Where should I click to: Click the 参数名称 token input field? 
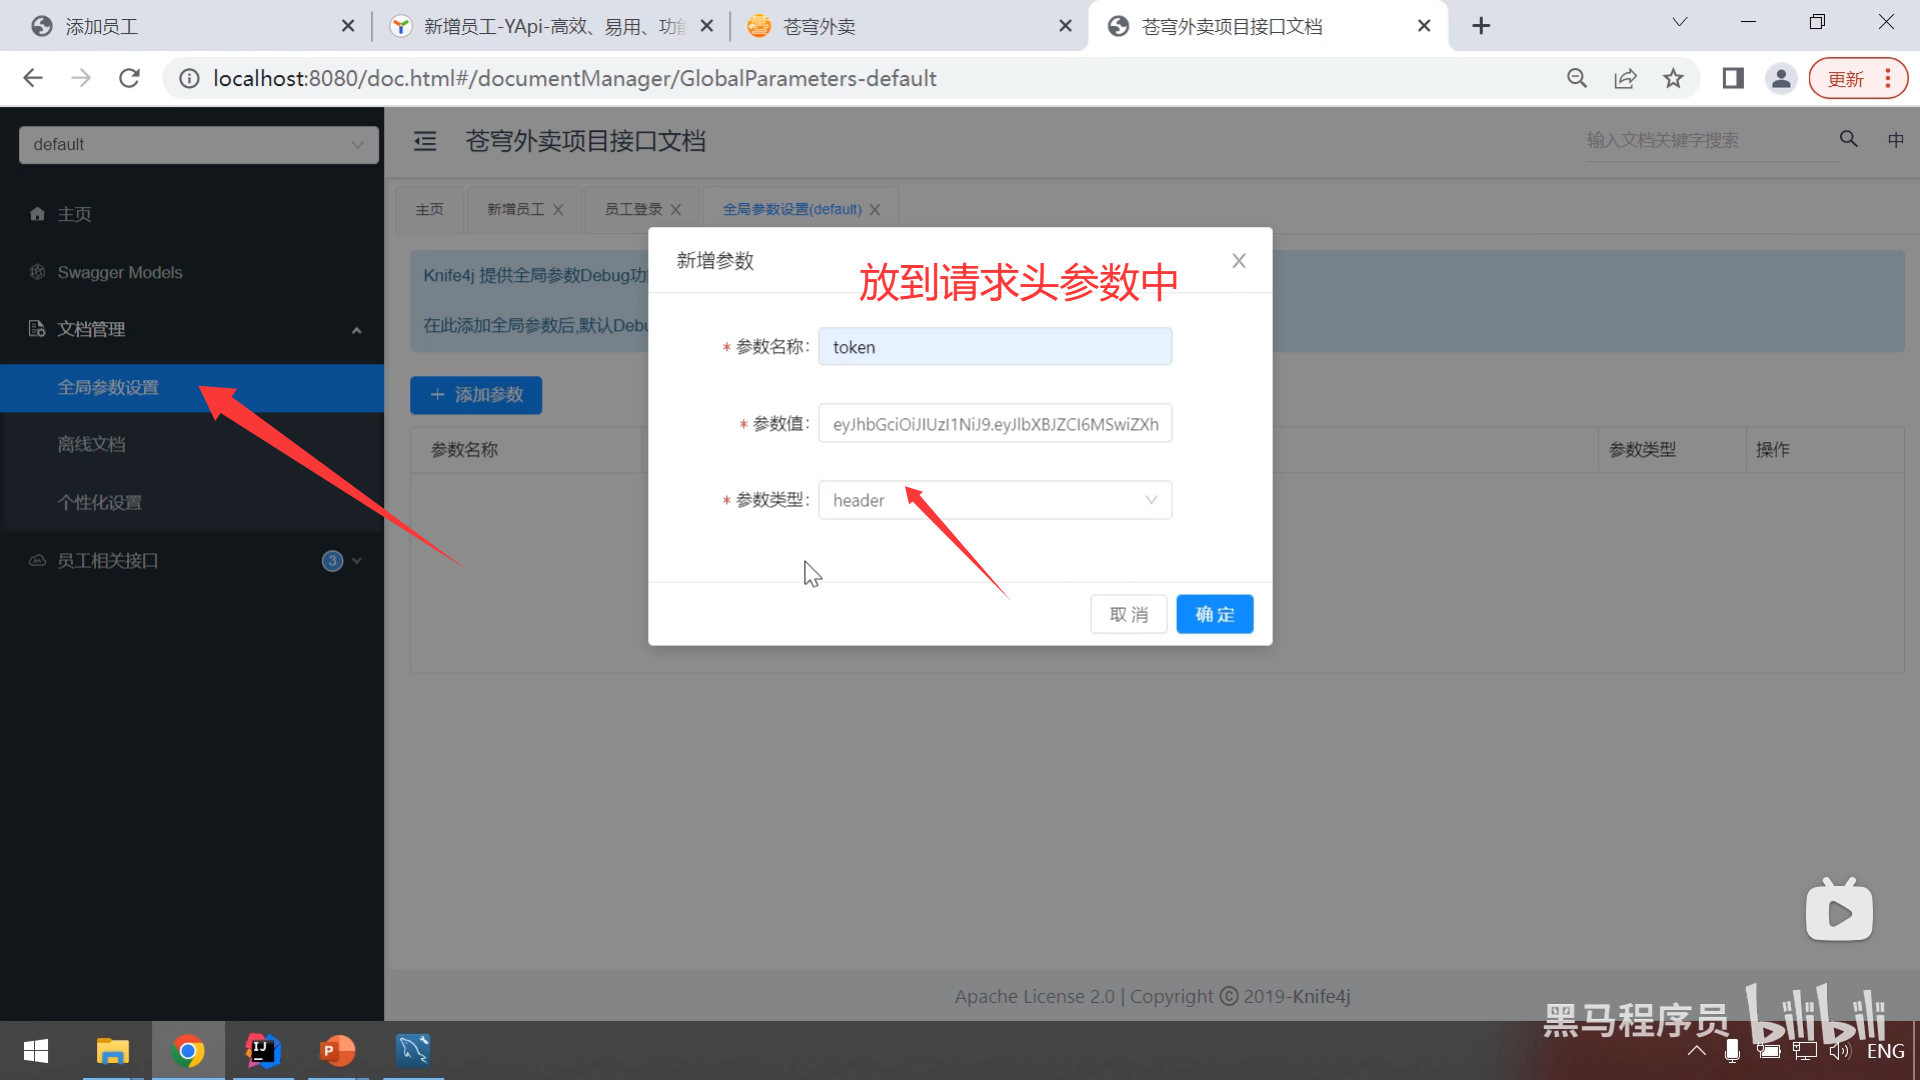(x=994, y=346)
